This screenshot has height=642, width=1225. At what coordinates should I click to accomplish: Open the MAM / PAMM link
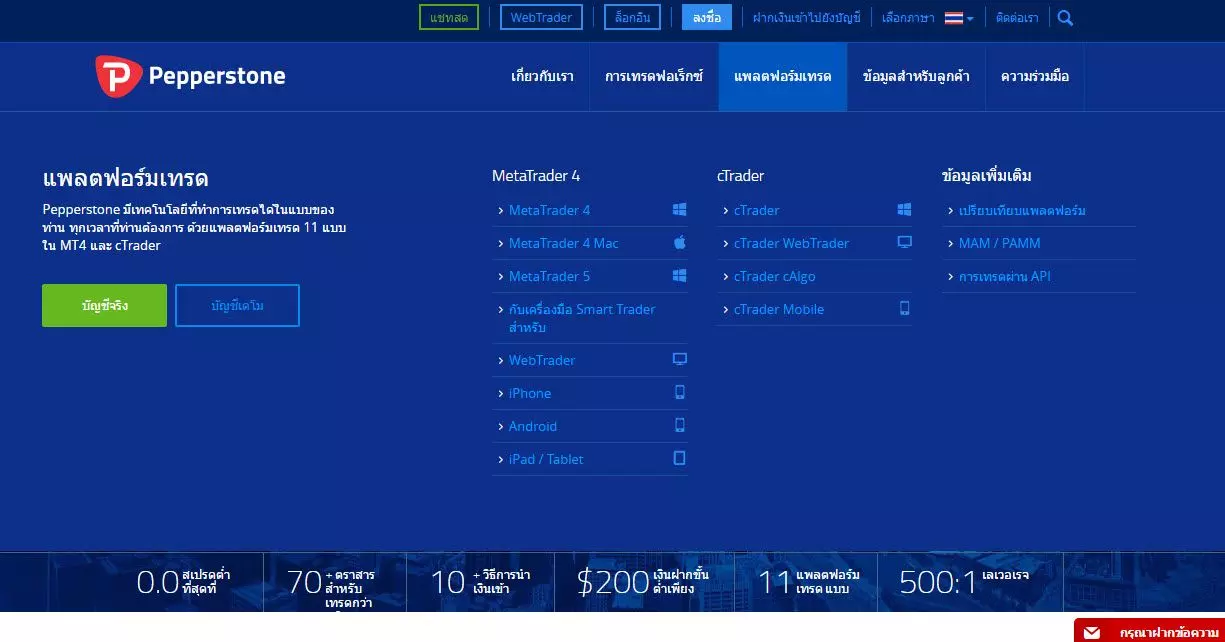coord(1000,243)
